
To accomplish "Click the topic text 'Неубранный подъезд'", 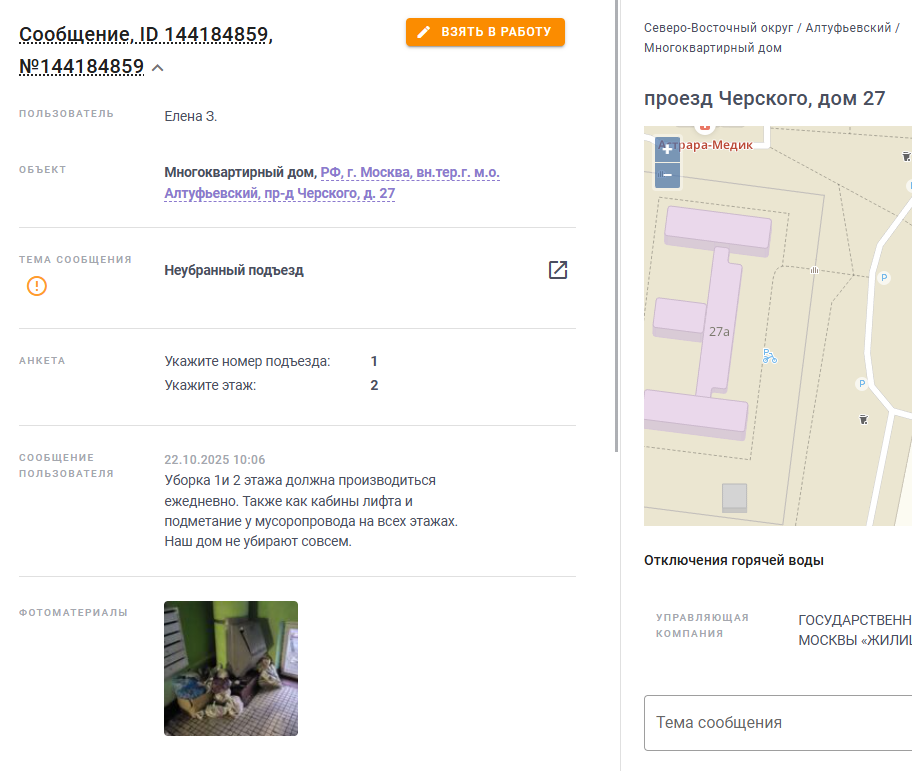I will [x=234, y=270].
